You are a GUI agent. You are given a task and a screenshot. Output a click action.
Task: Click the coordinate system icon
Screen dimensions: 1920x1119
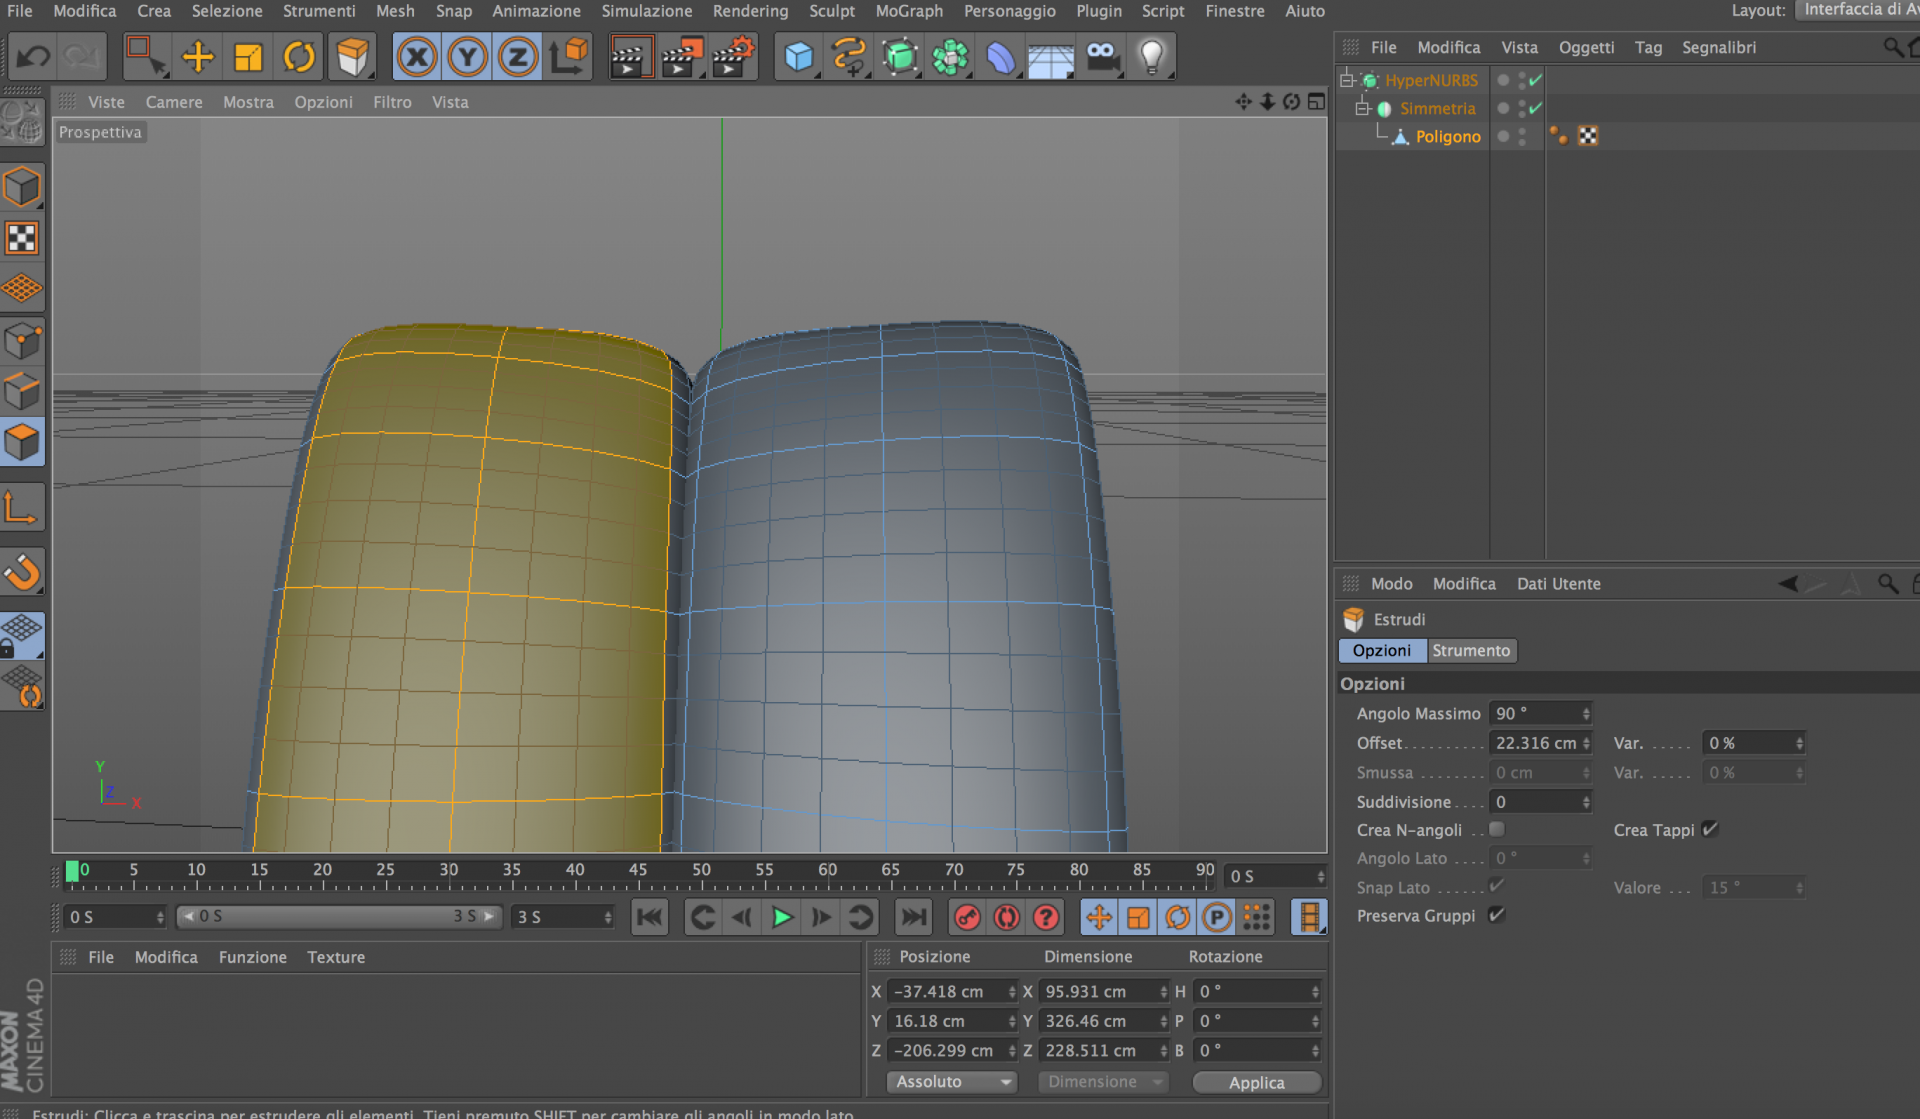569,57
